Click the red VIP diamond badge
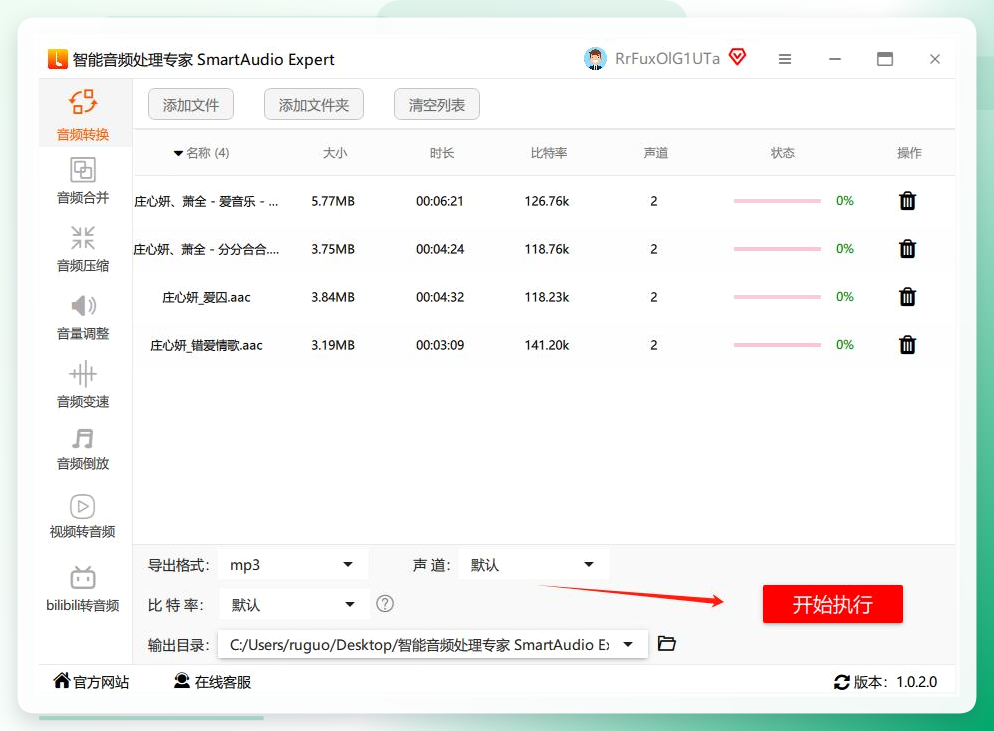The image size is (994, 731). click(737, 57)
